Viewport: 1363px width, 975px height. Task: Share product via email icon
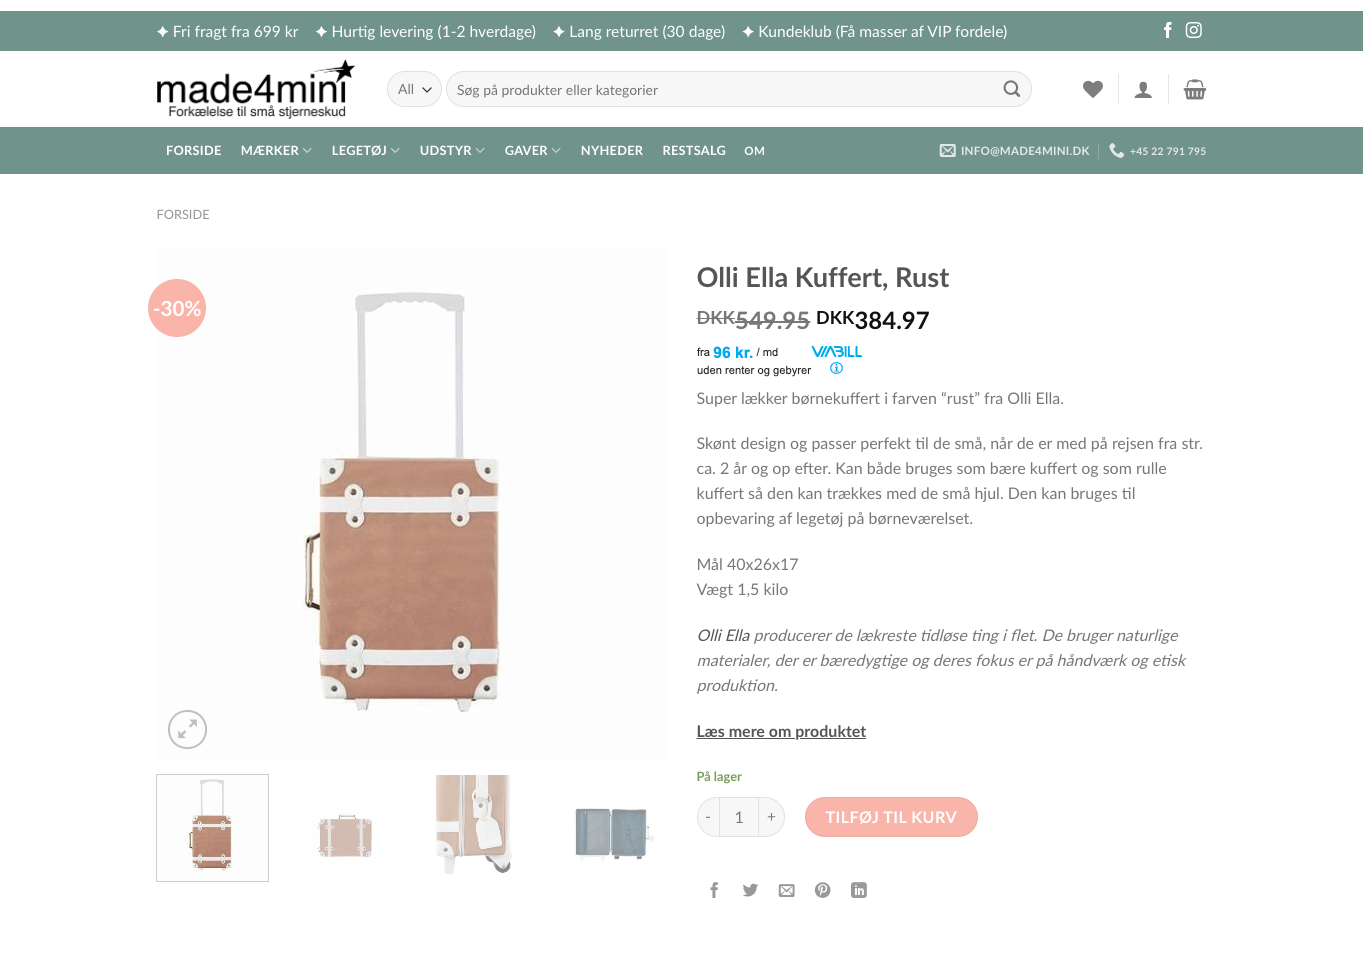click(x=787, y=890)
